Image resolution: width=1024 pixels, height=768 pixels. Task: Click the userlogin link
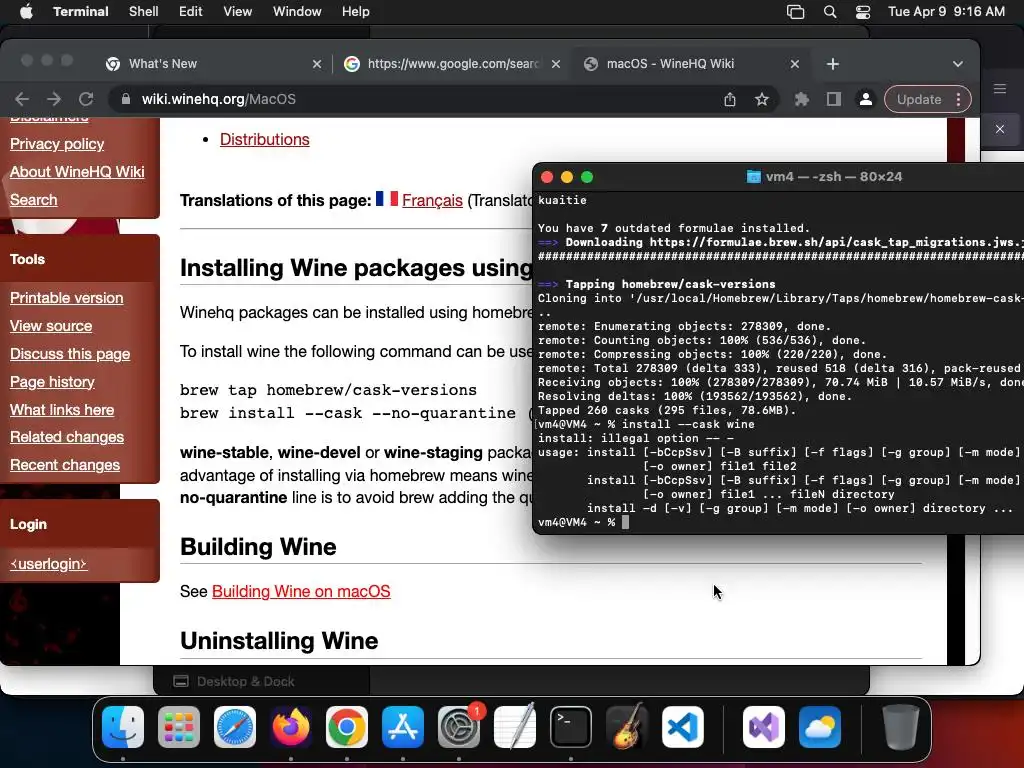[48, 564]
